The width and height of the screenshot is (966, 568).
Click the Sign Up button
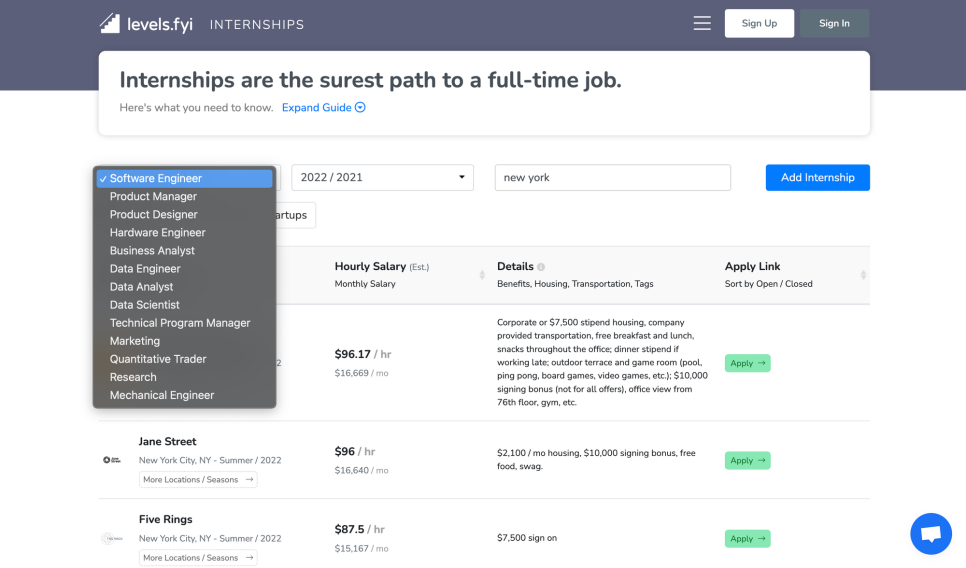(x=759, y=23)
